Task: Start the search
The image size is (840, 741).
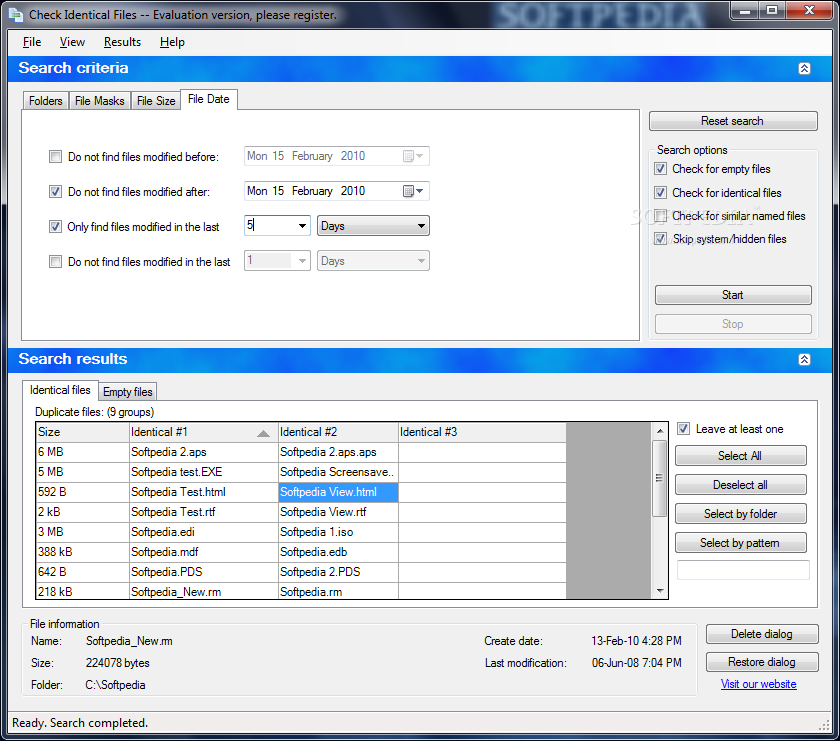Action: coord(732,295)
